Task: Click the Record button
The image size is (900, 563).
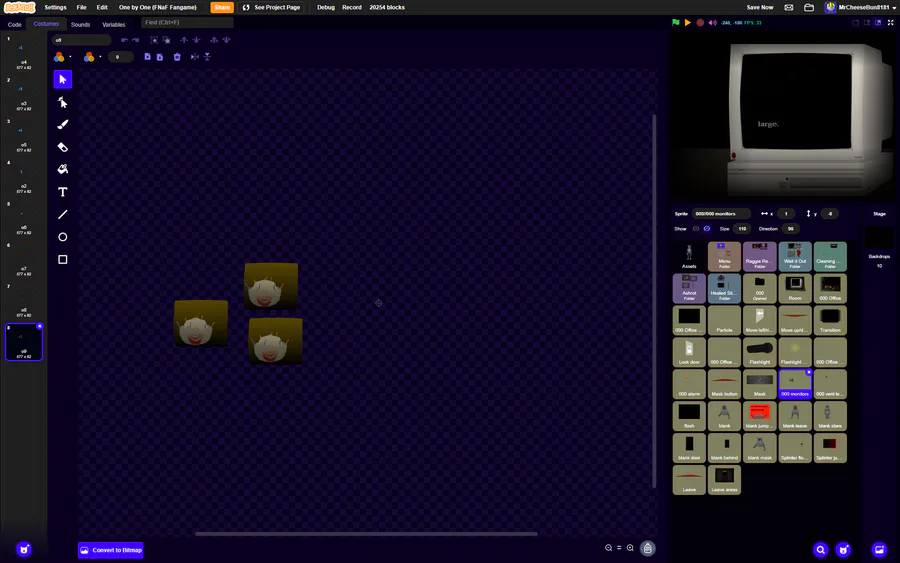Action: (x=352, y=7)
